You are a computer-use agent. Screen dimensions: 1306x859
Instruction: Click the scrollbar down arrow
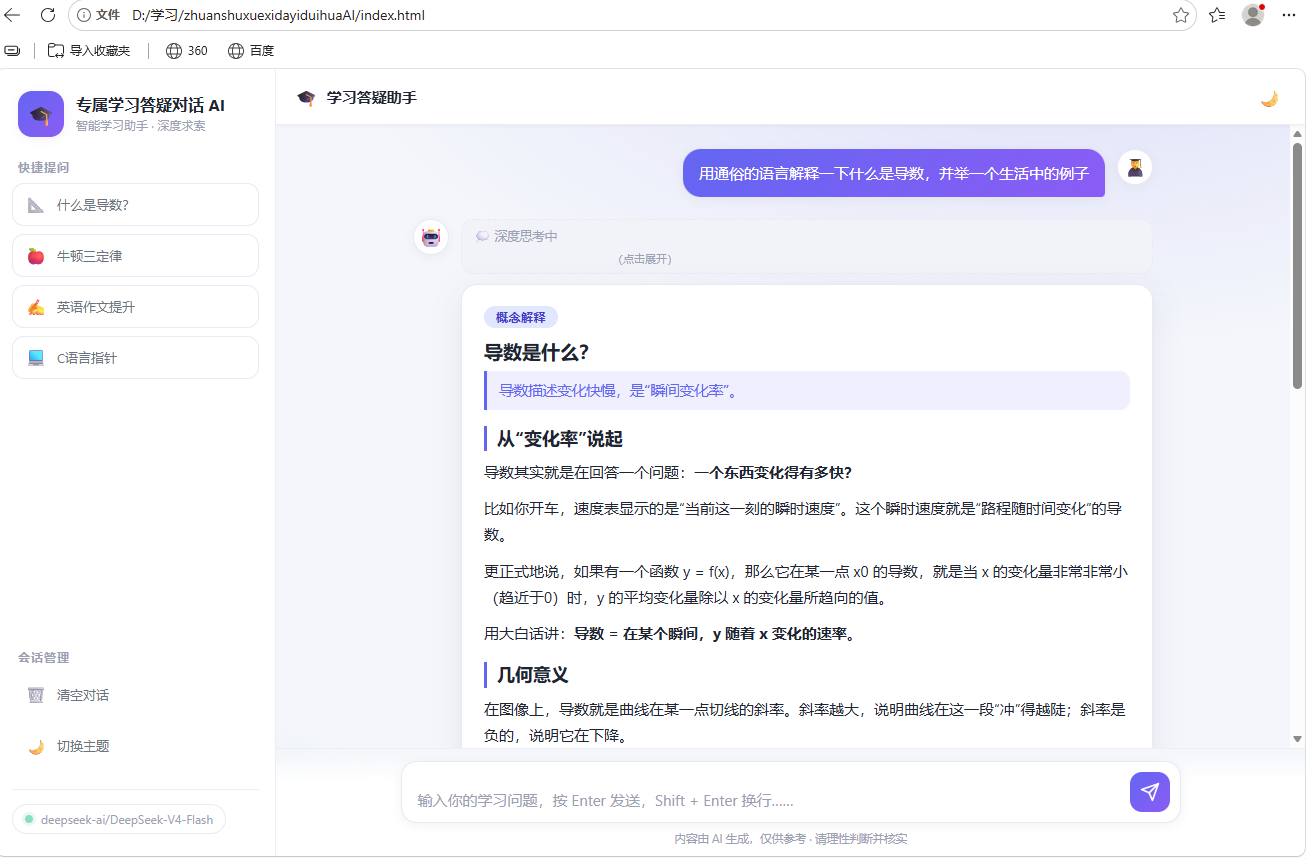point(1297,739)
